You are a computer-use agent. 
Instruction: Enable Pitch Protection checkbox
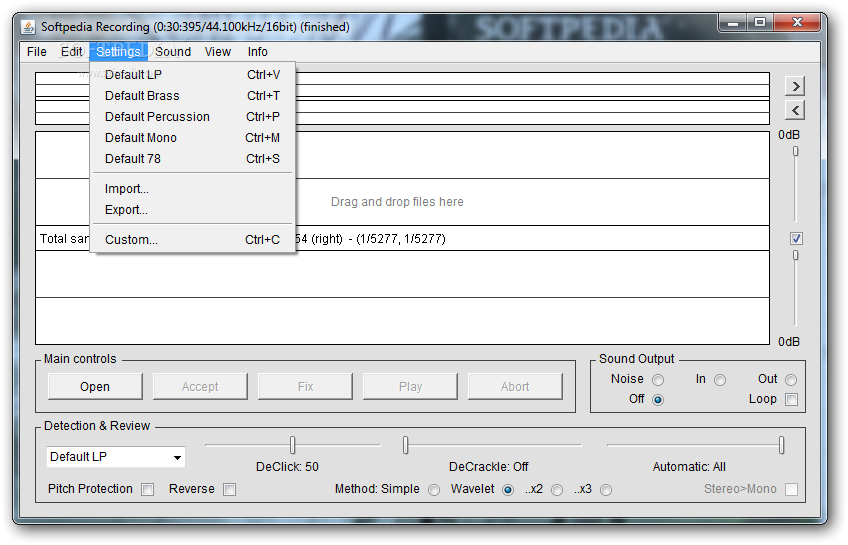click(147, 489)
